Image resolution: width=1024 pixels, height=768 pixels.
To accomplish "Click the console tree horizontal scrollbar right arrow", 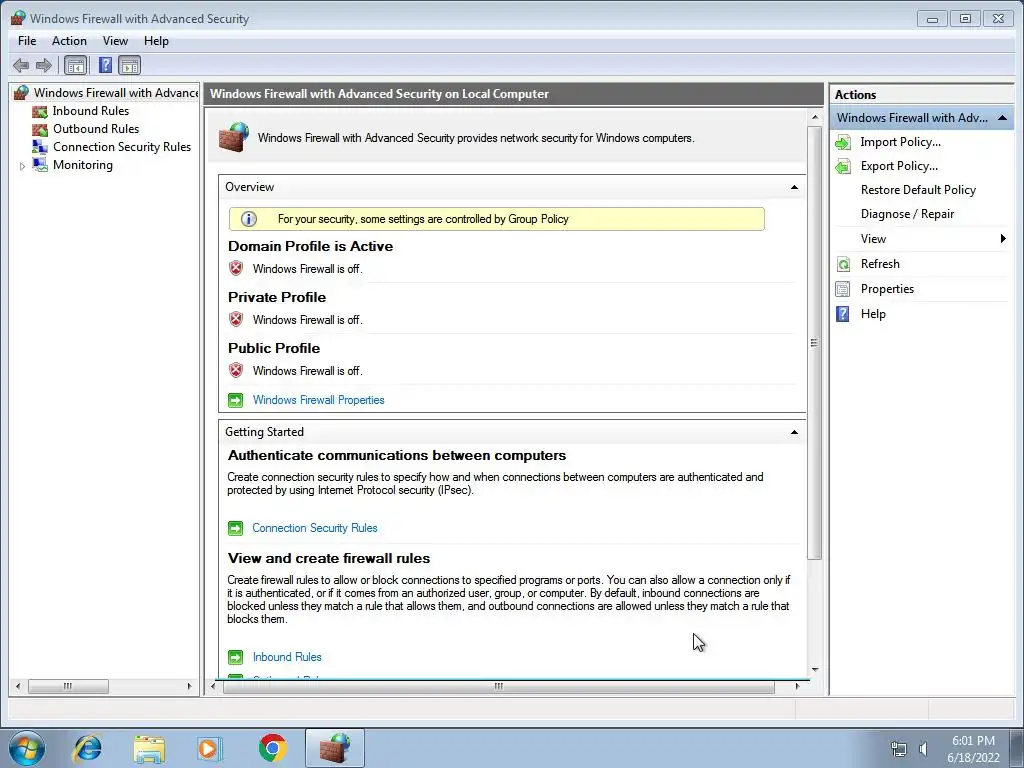I will 189,686.
